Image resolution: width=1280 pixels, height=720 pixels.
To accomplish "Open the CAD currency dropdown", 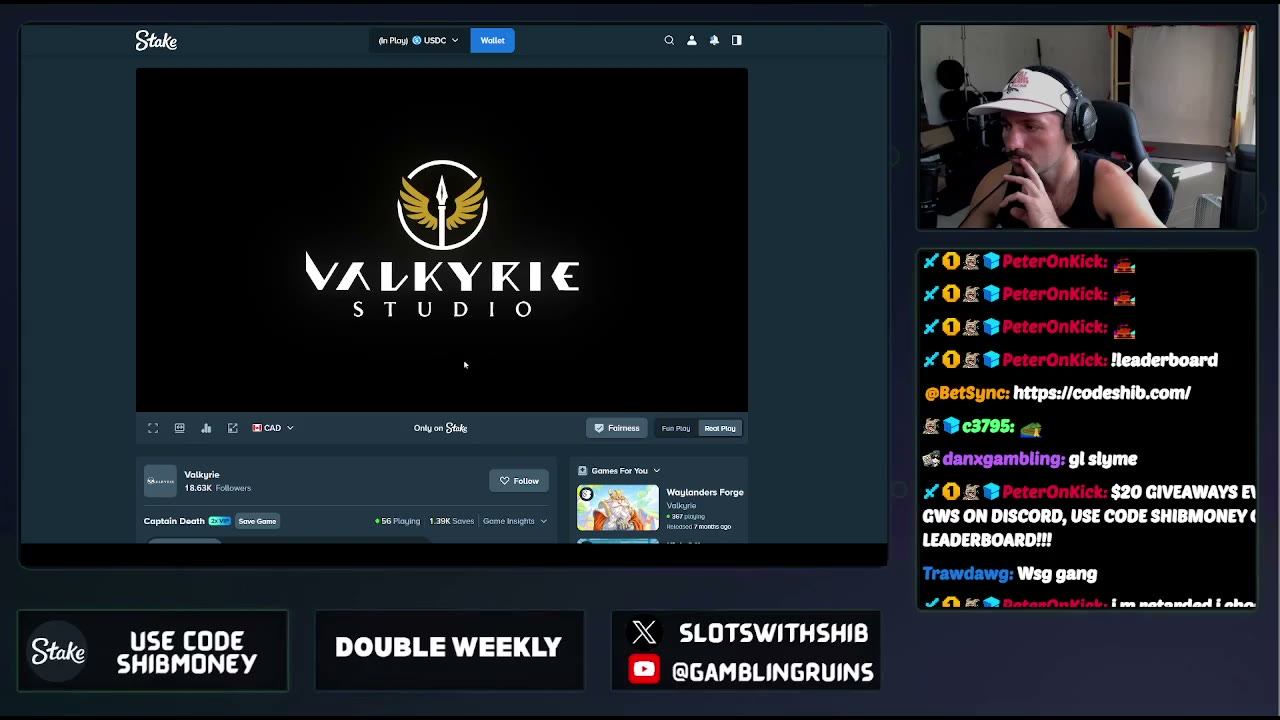I will point(273,428).
